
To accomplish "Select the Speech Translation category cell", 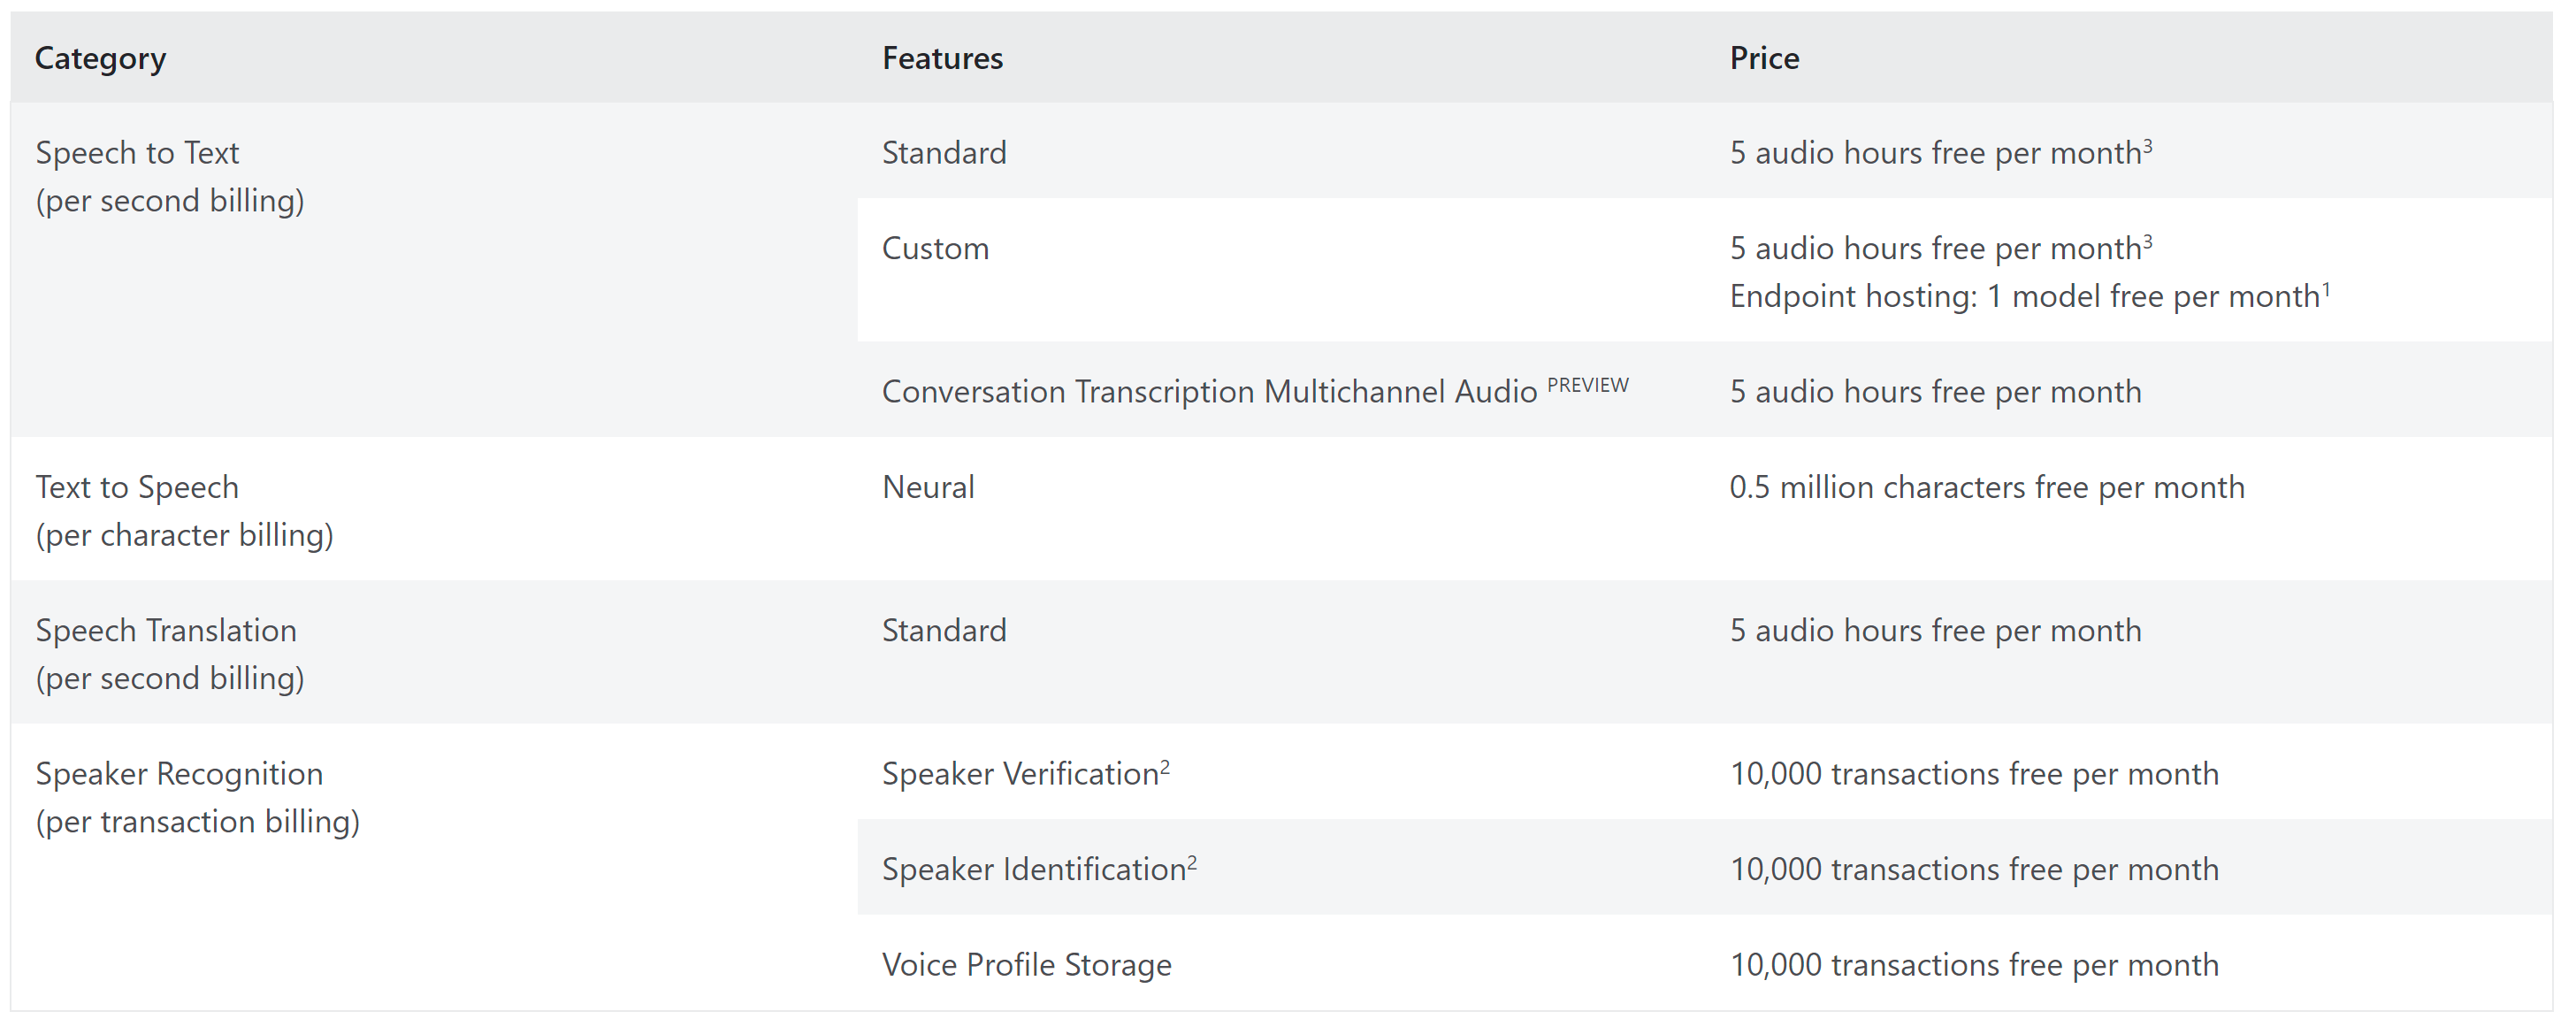I will [x=433, y=651].
